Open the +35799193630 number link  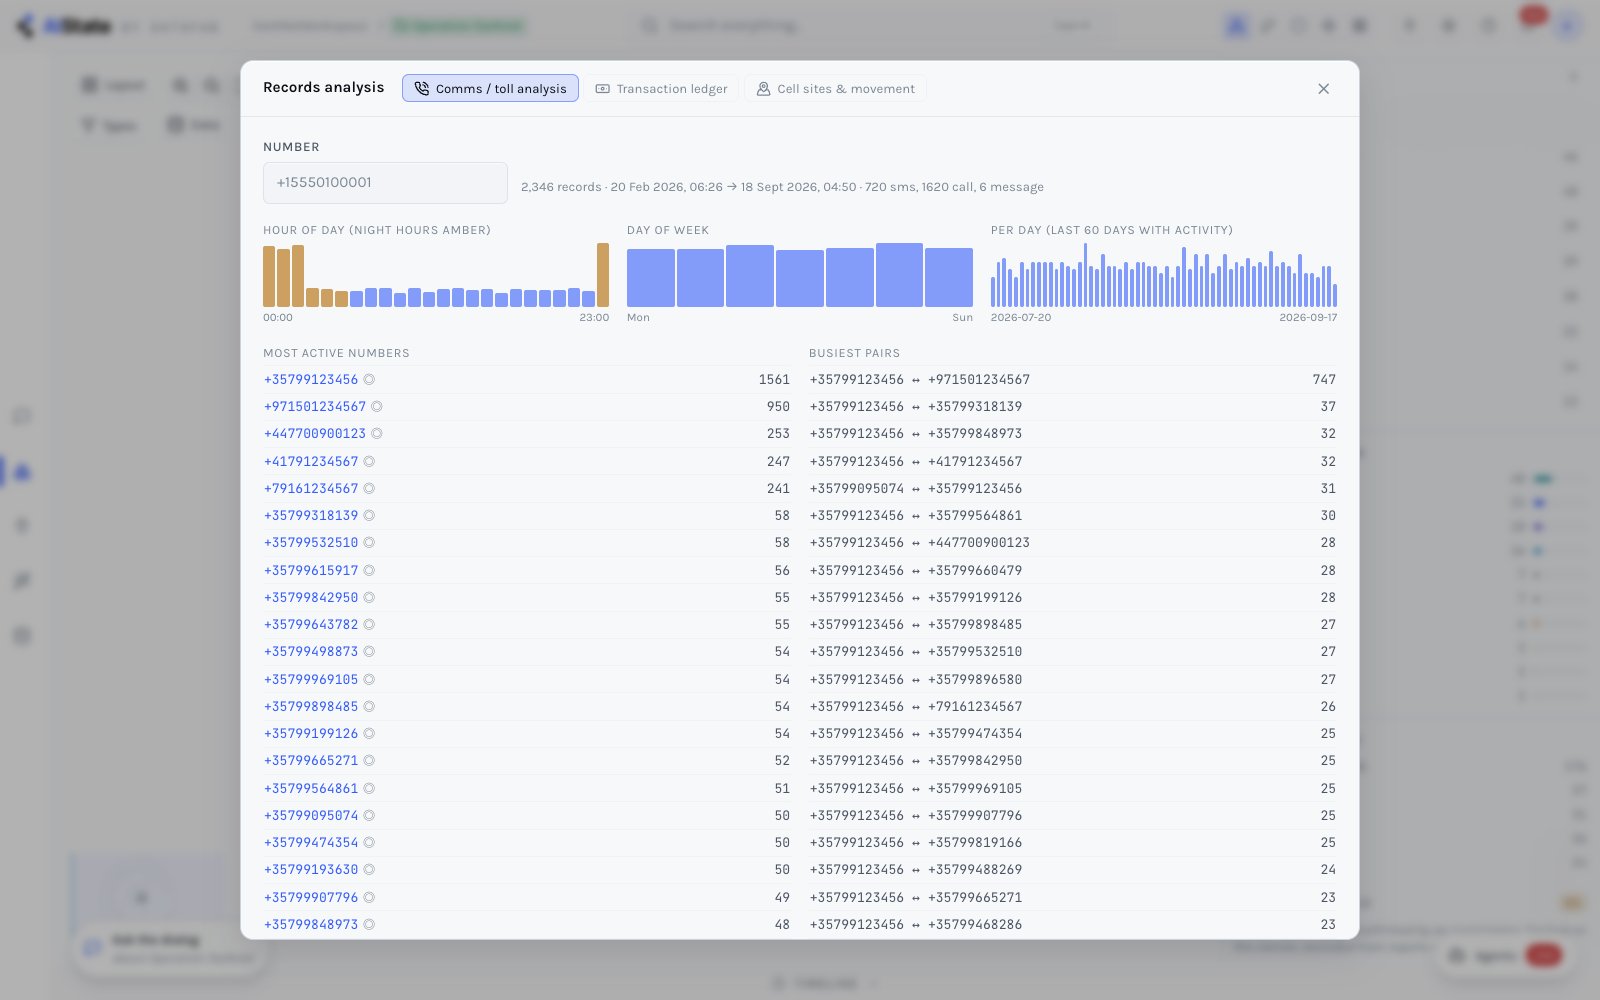[x=311, y=870]
